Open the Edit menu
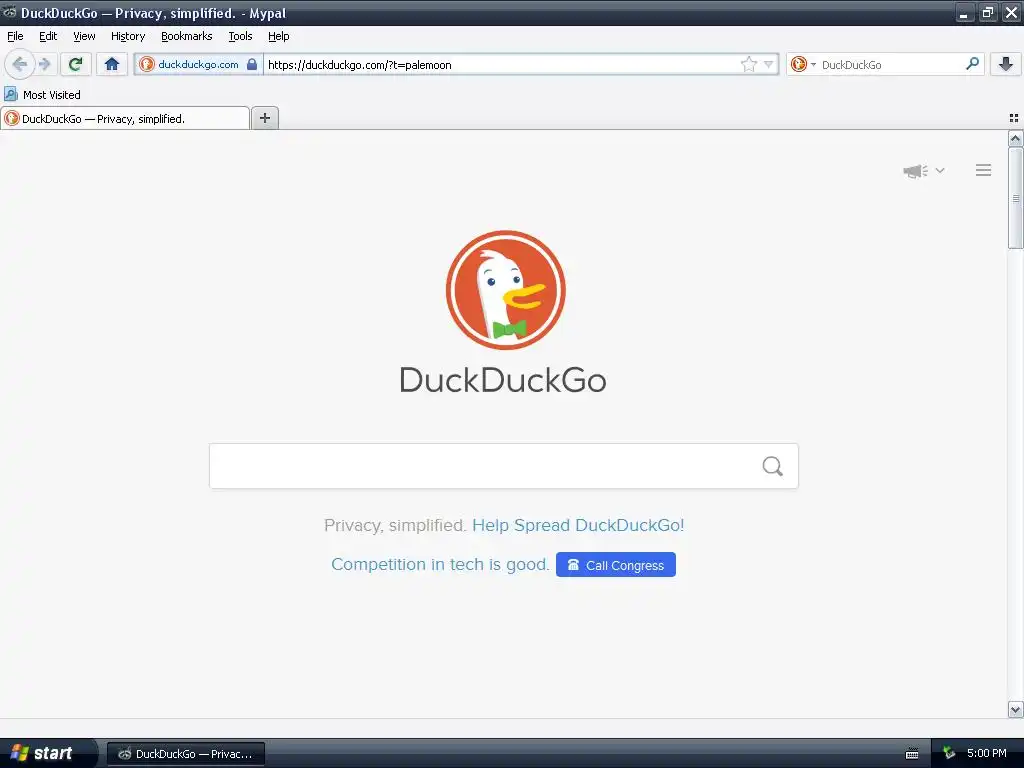The height and width of the screenshot is (768, 1024). click(48, 36)
